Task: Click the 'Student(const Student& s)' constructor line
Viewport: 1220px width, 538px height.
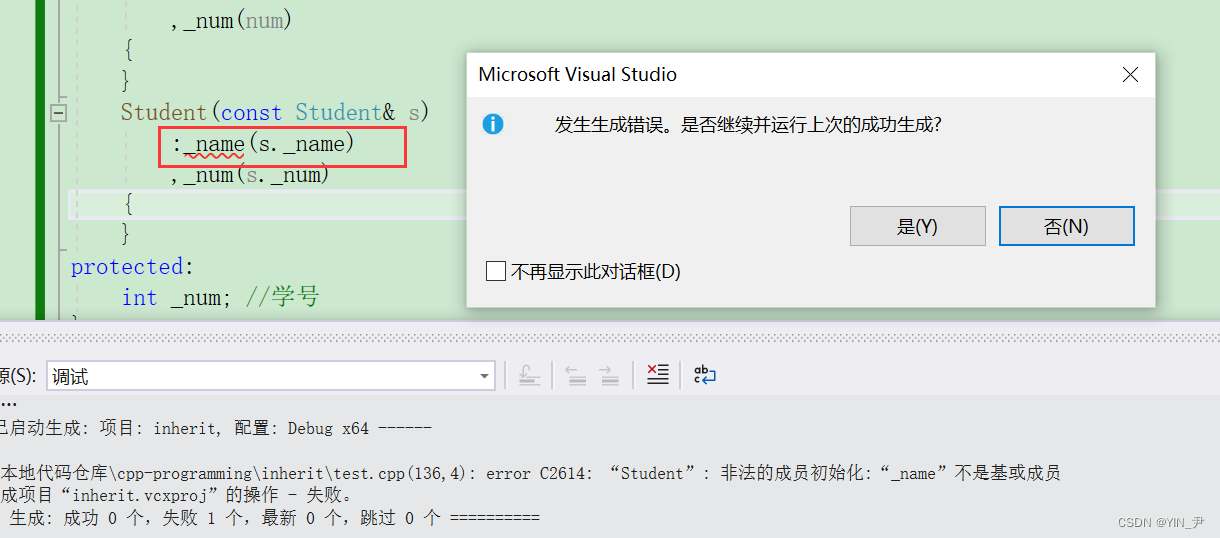Action: (275, 112)
